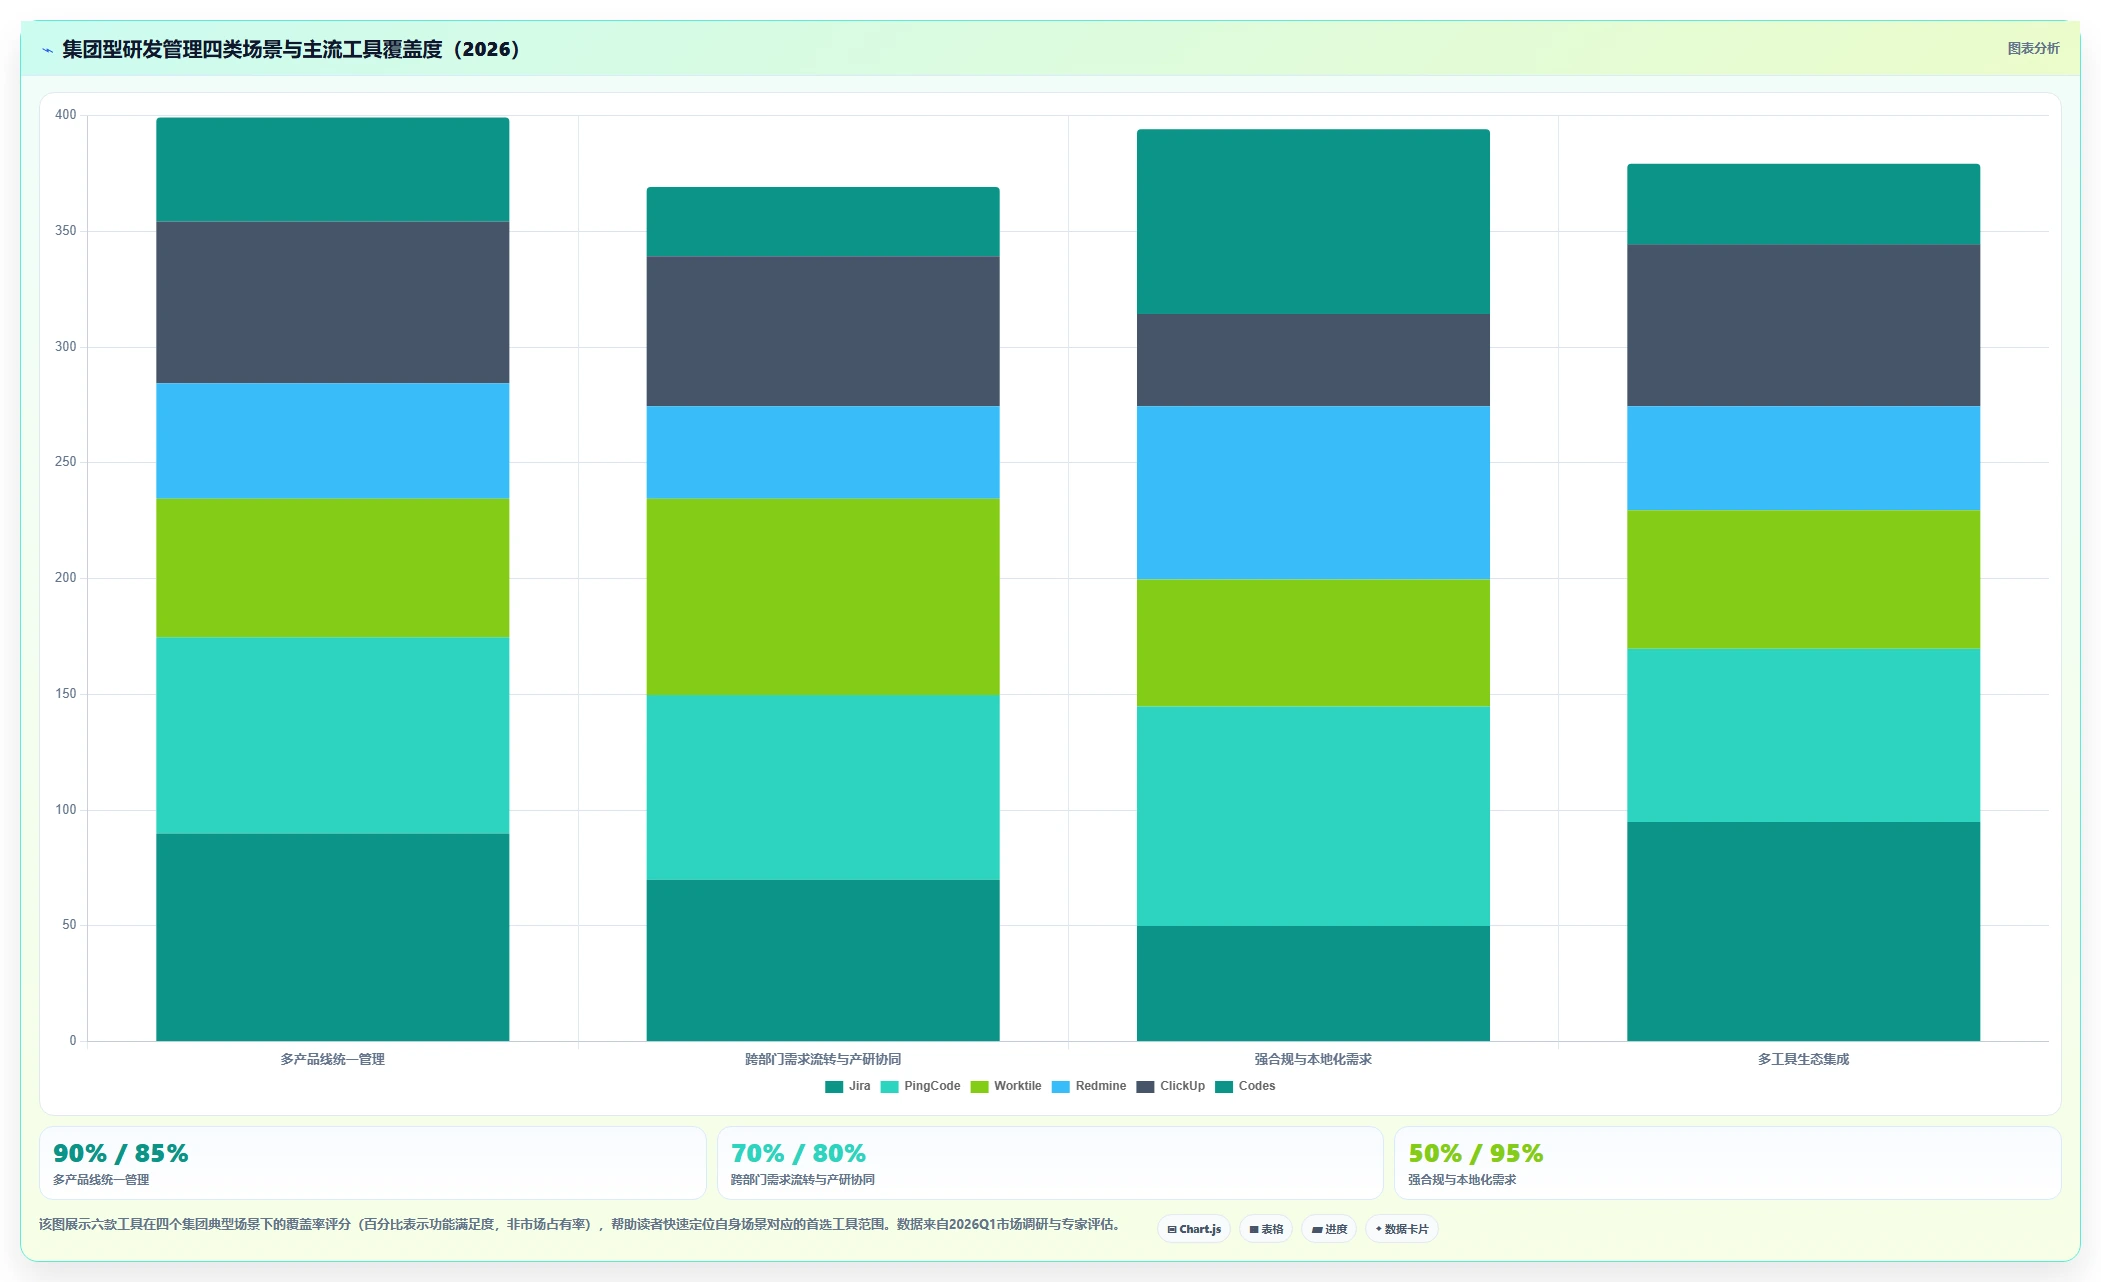Click the ClickUp segment of the 跨部门需求流转与产研协同 bar
The width and height of the screenshot is (2101, 1282).
point(823,331)
